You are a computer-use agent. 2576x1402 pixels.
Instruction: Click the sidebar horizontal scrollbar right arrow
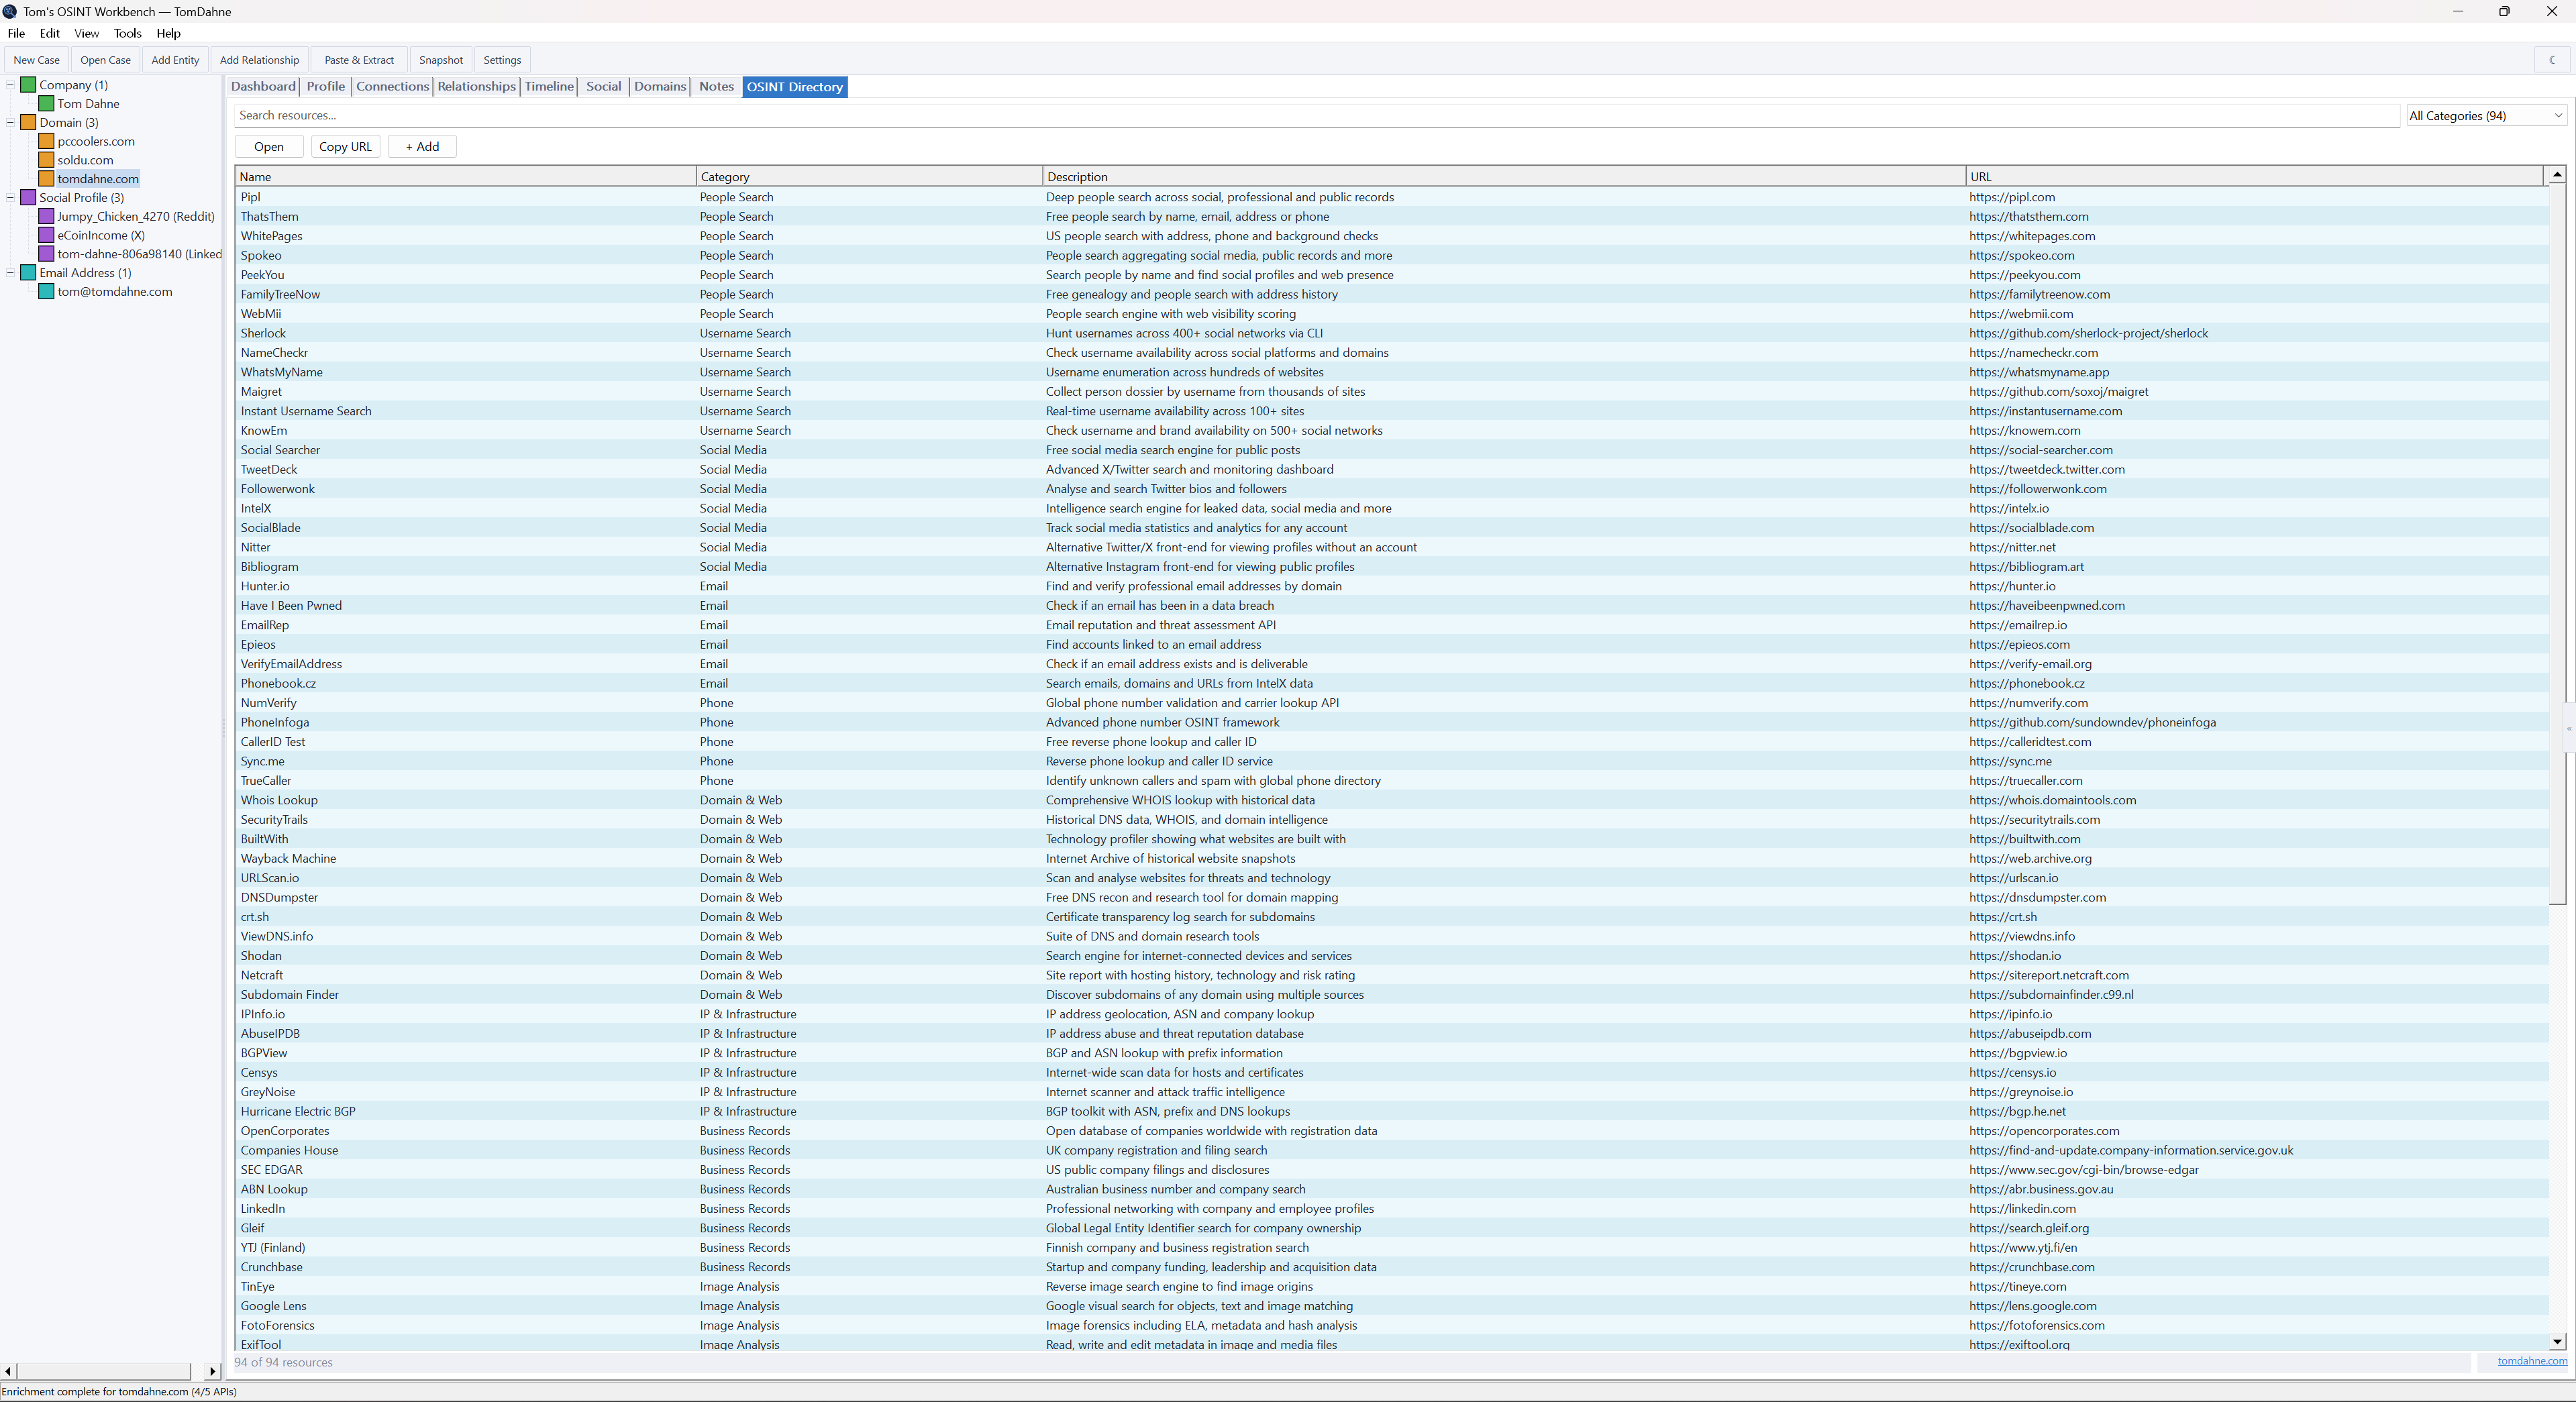pos(212,1371)
